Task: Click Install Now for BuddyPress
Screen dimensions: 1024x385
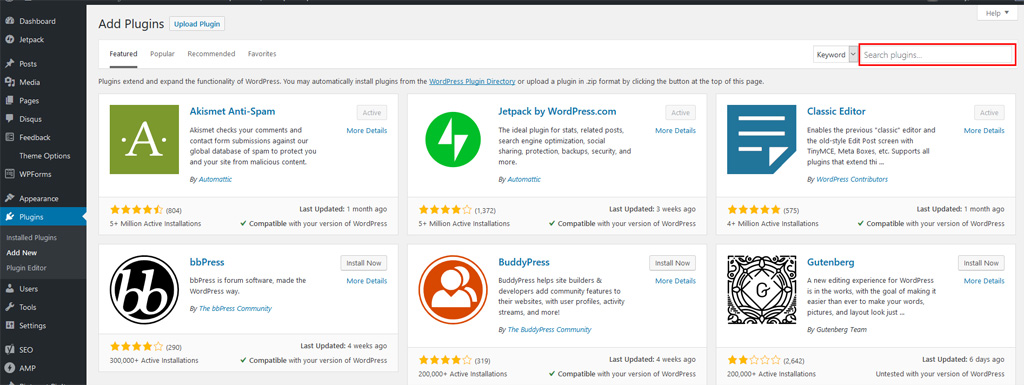Action: pos(673,263)
